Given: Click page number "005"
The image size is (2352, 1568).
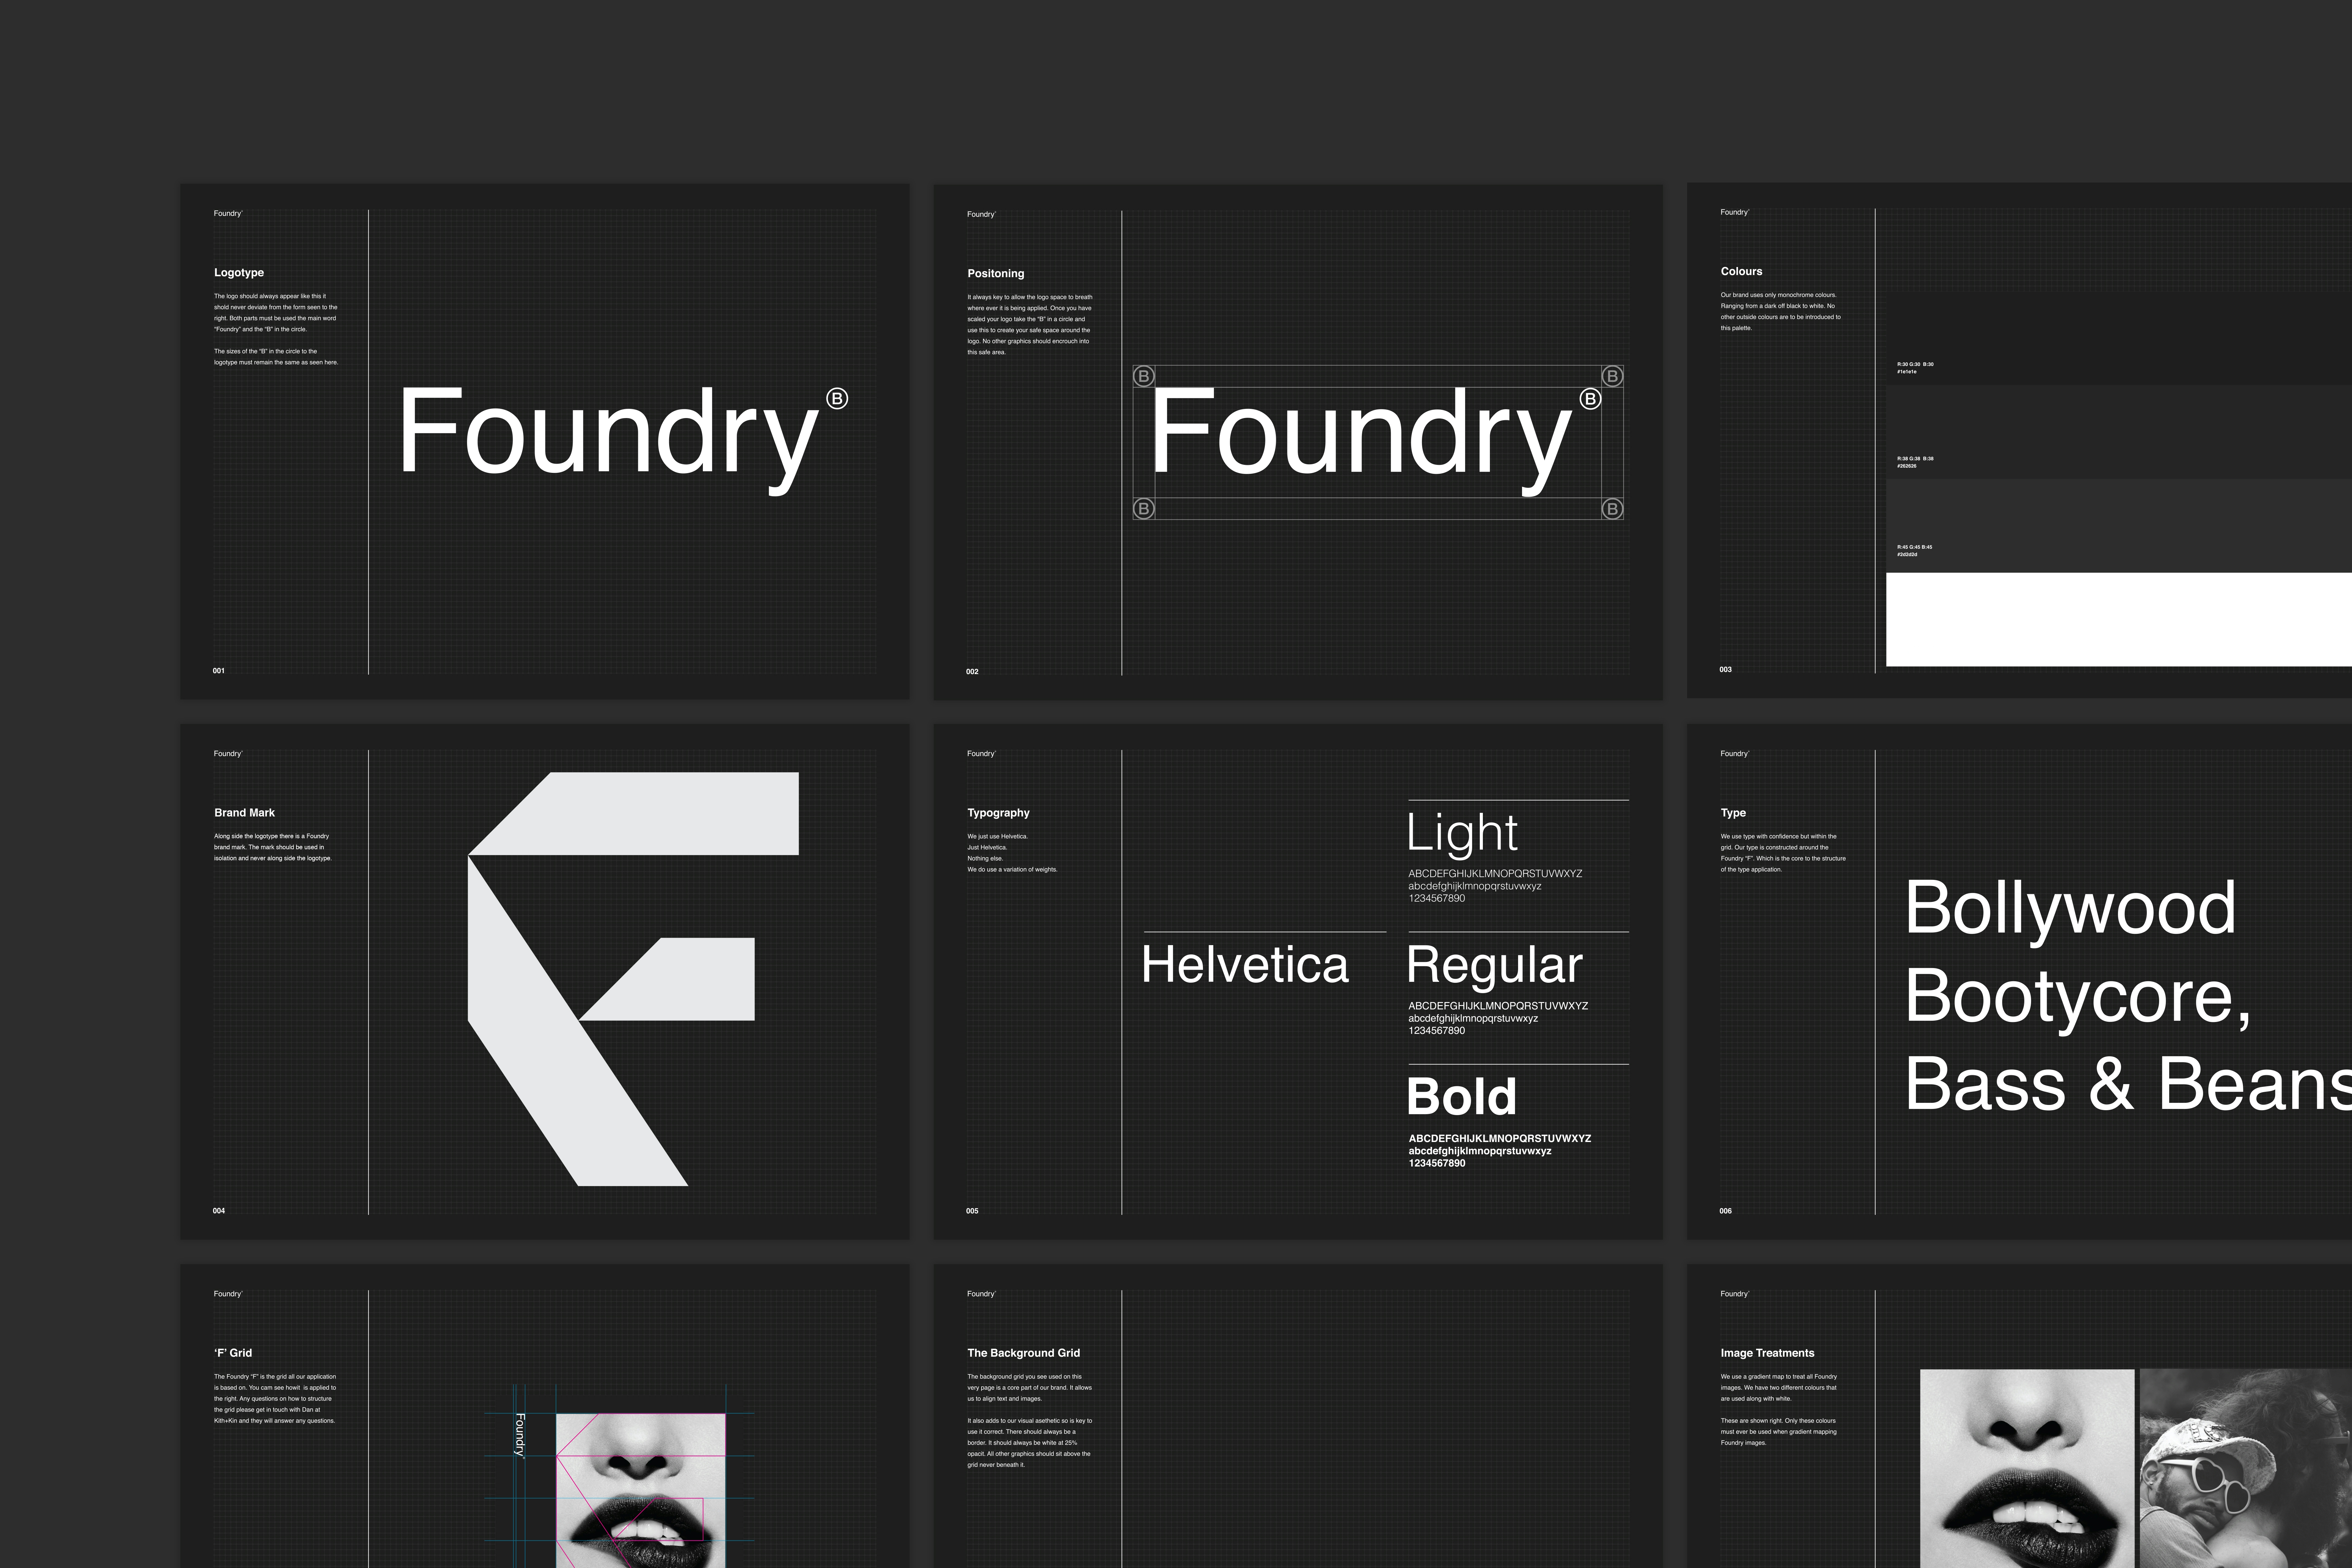Looking at the screenshot, I should [x=972, y=1211].
